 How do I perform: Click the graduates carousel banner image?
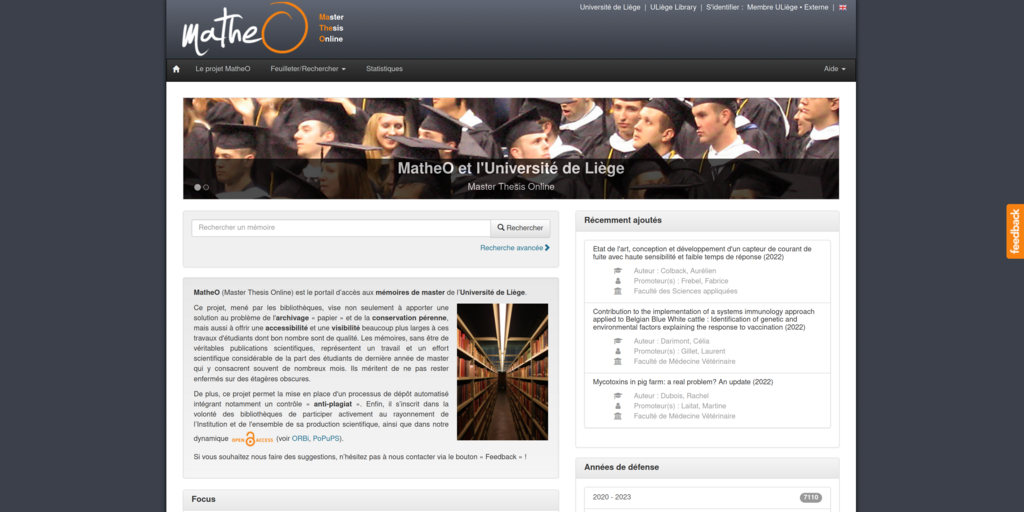[511, 148]
